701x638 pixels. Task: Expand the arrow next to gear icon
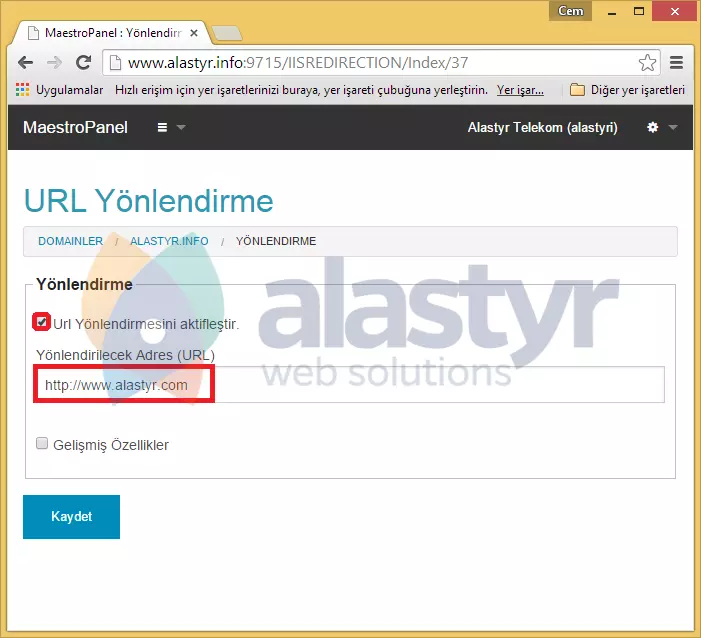pos(673,128)
